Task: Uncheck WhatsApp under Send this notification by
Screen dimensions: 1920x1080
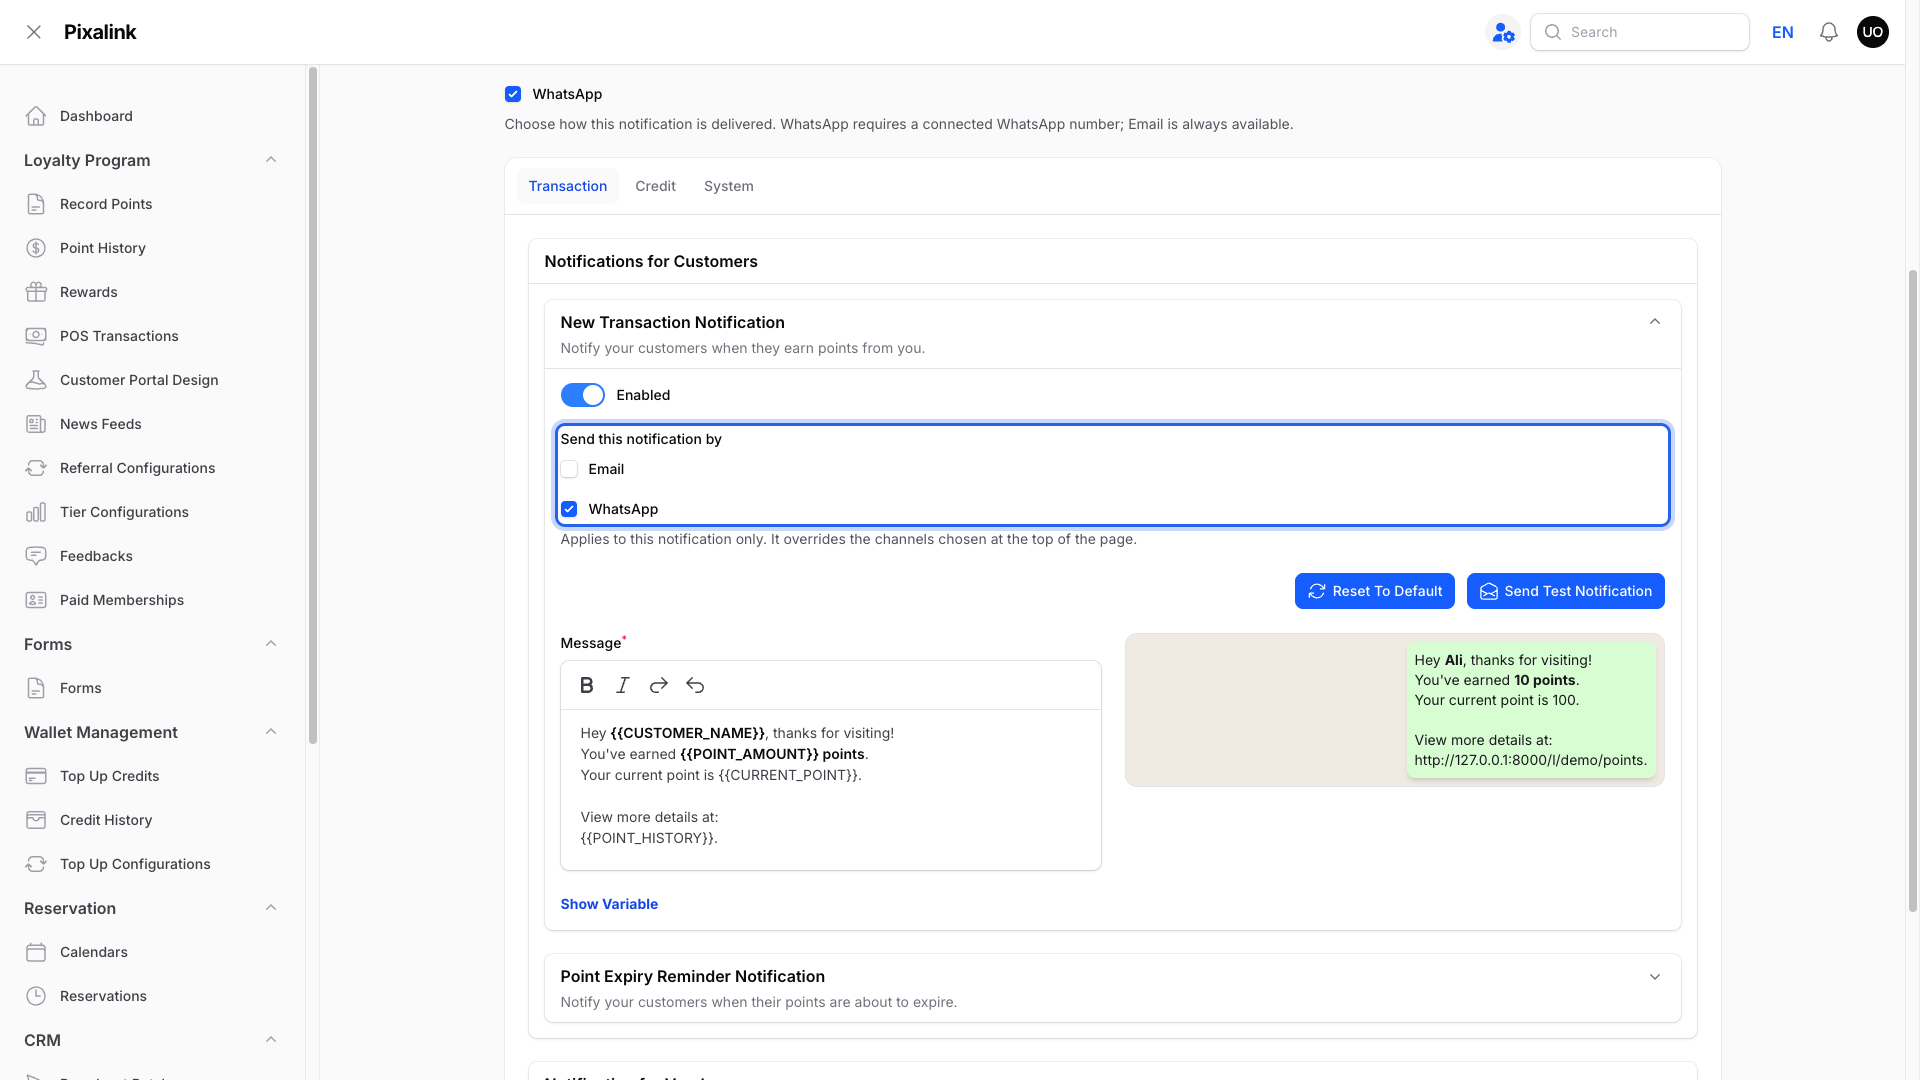Action: click(569, 509)
